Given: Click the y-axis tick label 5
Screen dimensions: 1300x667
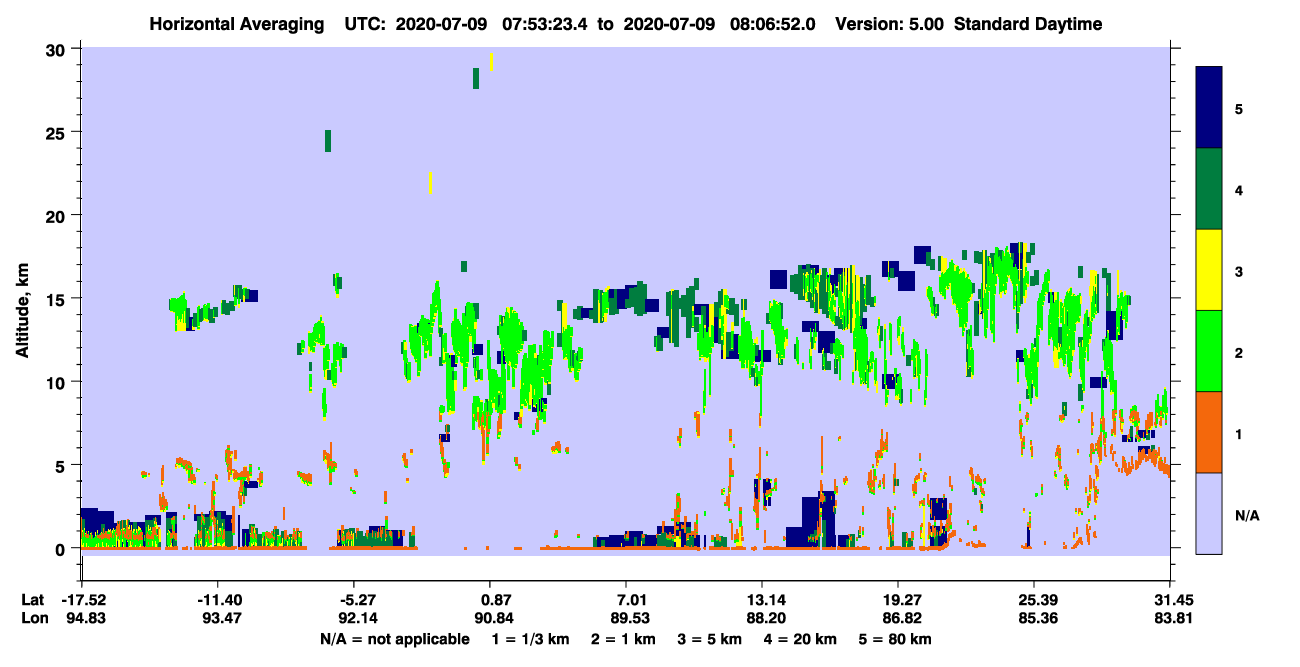Looking at the screenshot, I should click(x=62, y=466).
